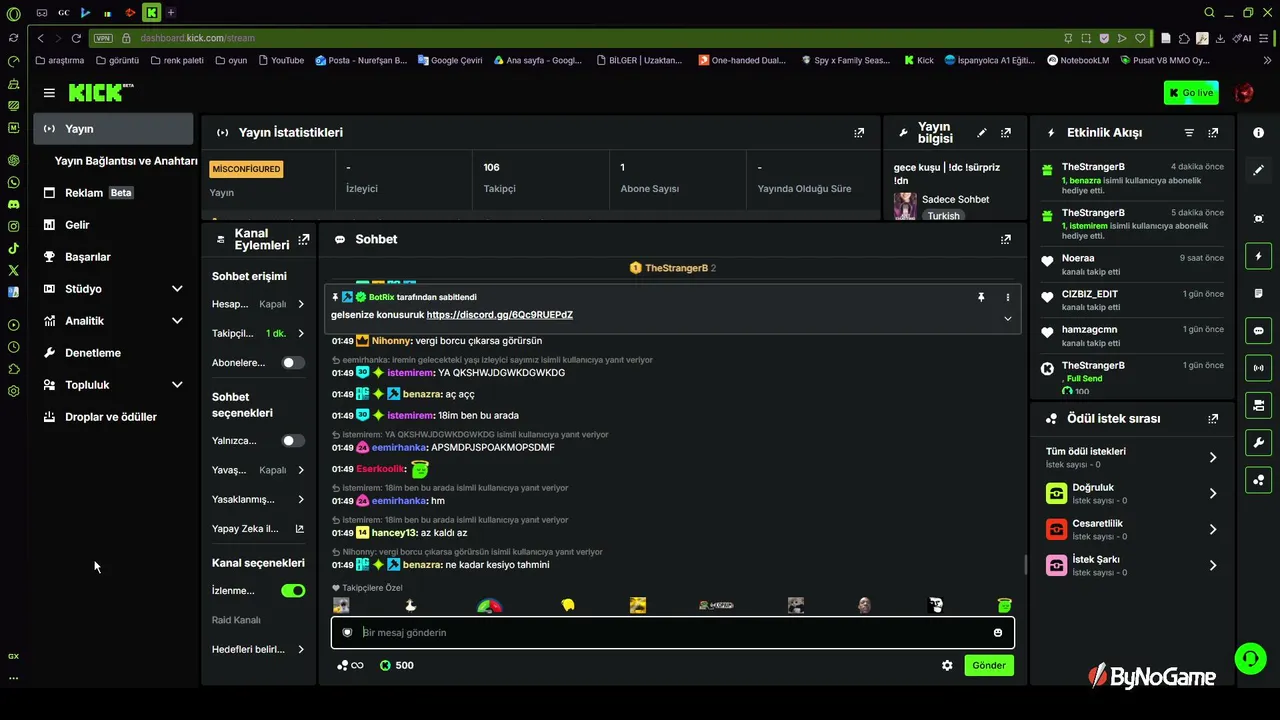The height and width of the screenshot is (720, 1280).
Task: Open the YouTube bookmark
Action: pyautogui.click(x=281, y=60)
